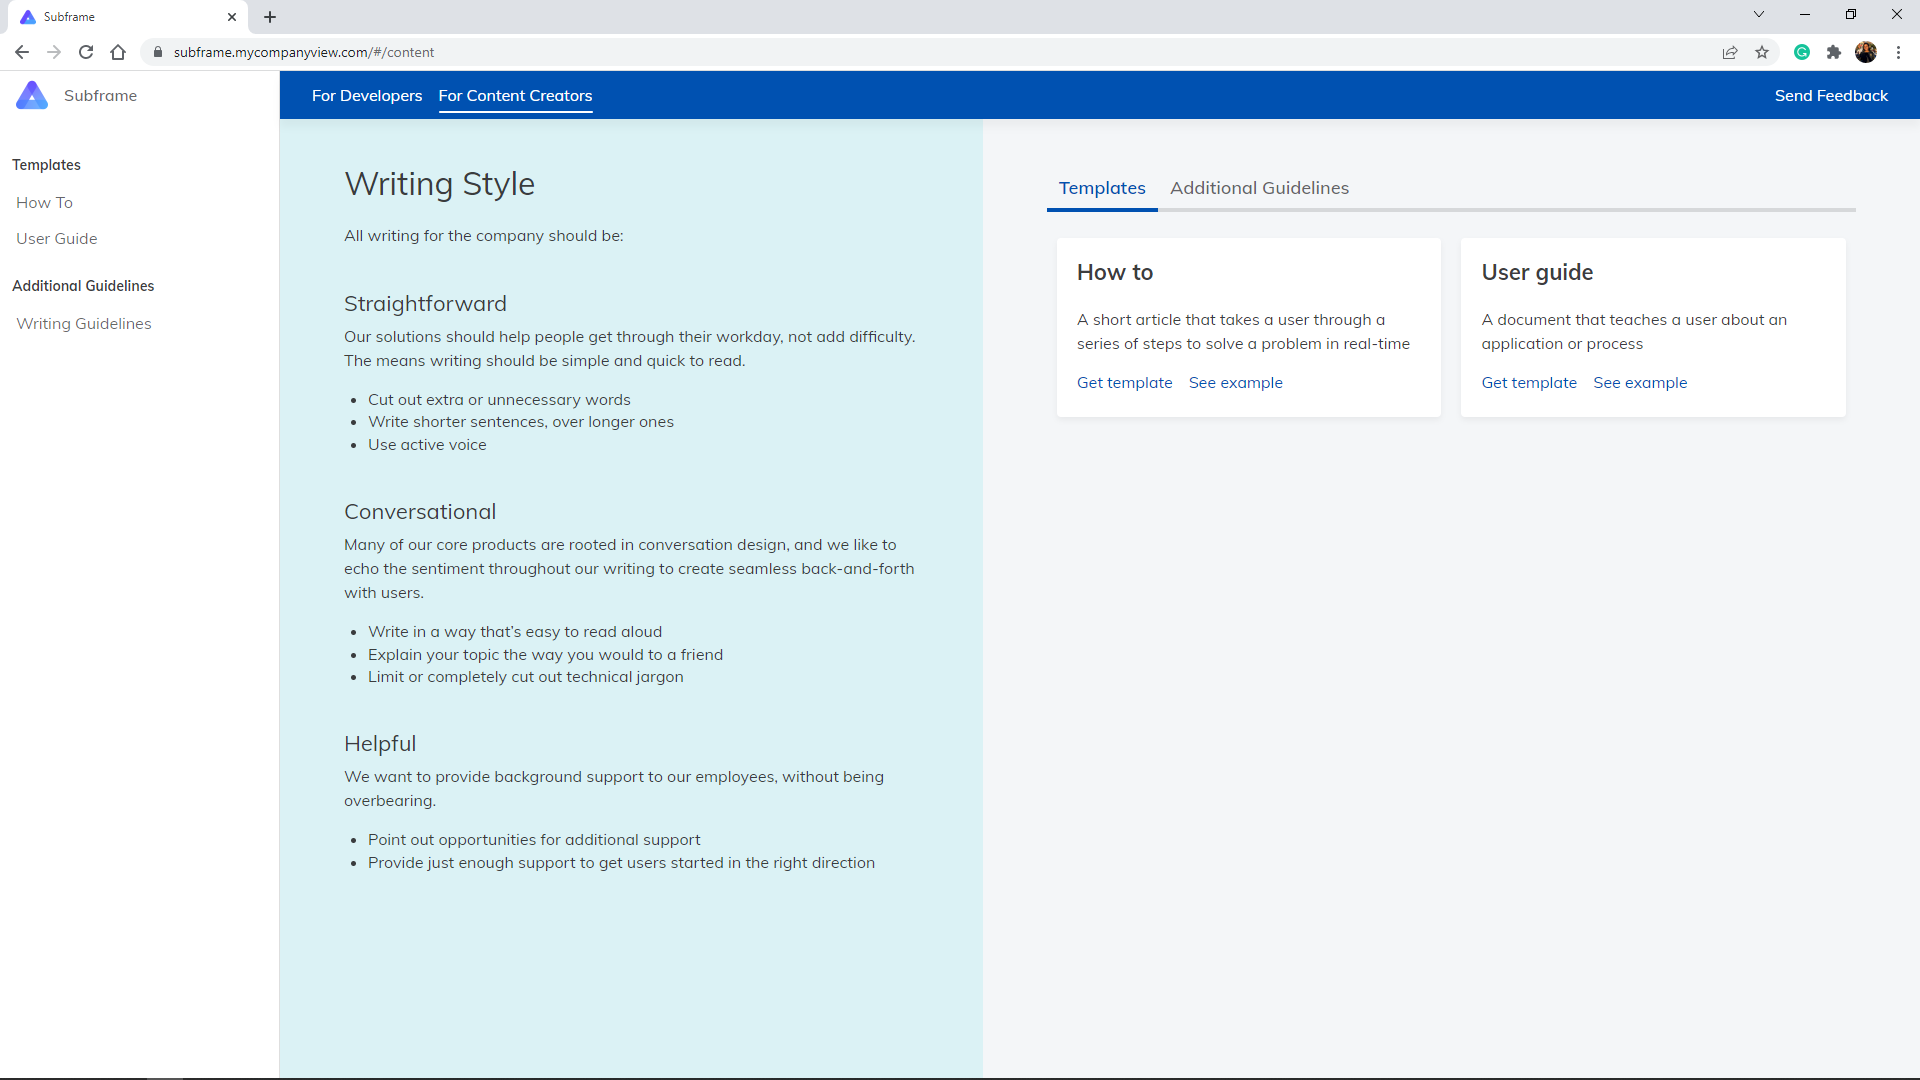1920x1080 pixels.
Task: Open a new browser tab
Action: [270, 17]
